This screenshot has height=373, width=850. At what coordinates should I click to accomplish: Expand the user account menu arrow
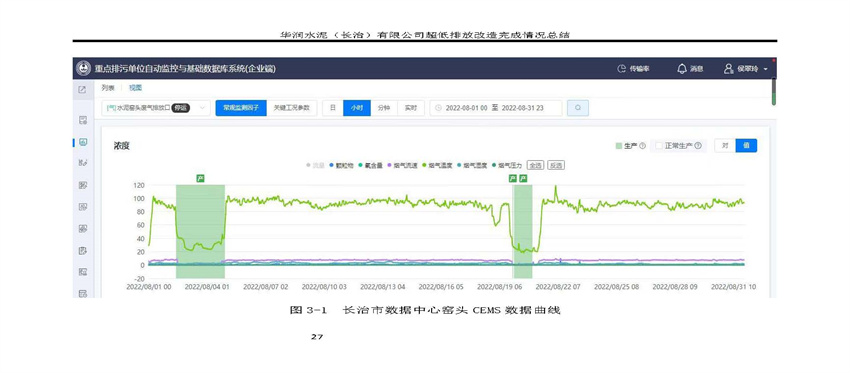pos(765,69)
